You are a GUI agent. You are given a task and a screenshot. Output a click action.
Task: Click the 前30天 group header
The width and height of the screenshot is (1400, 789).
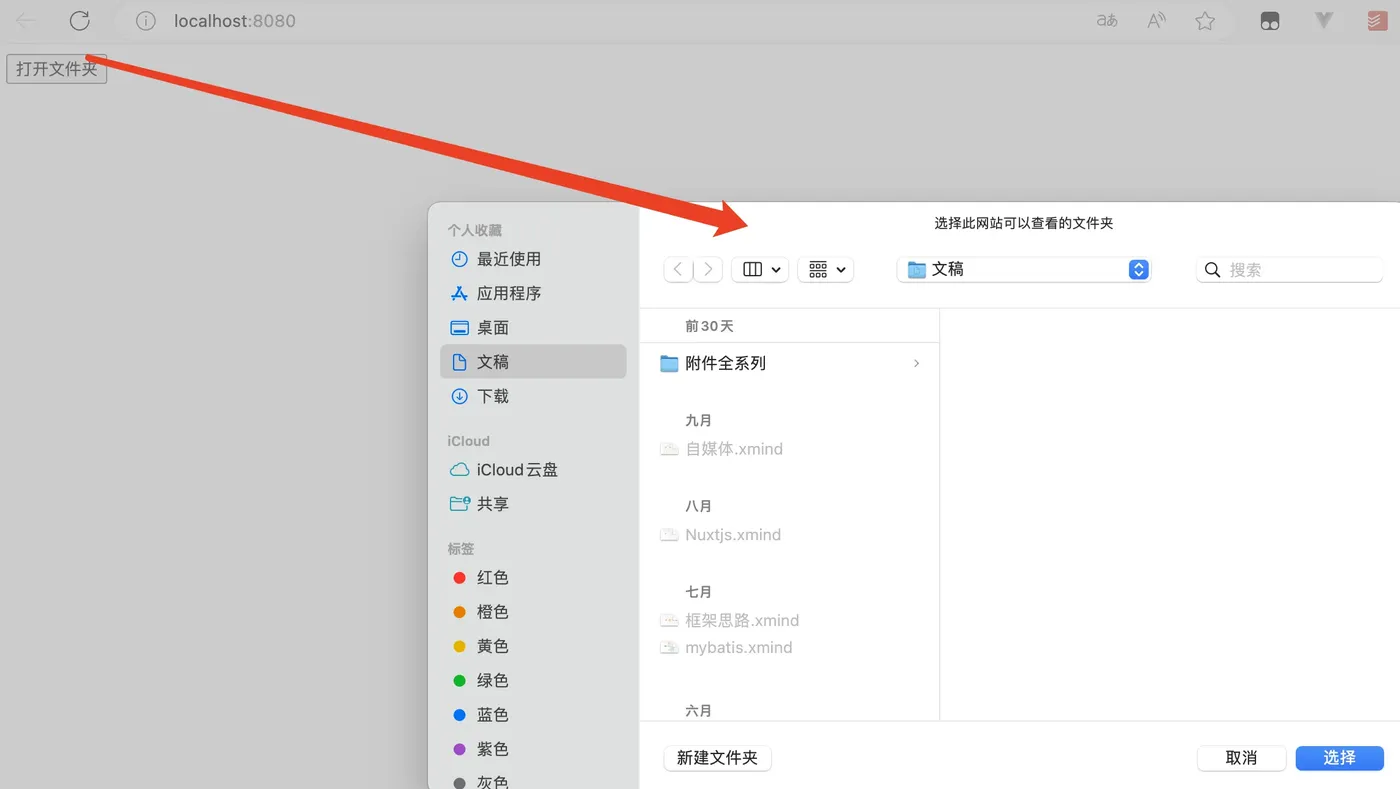pyautogui.click(x=709, y=326)
